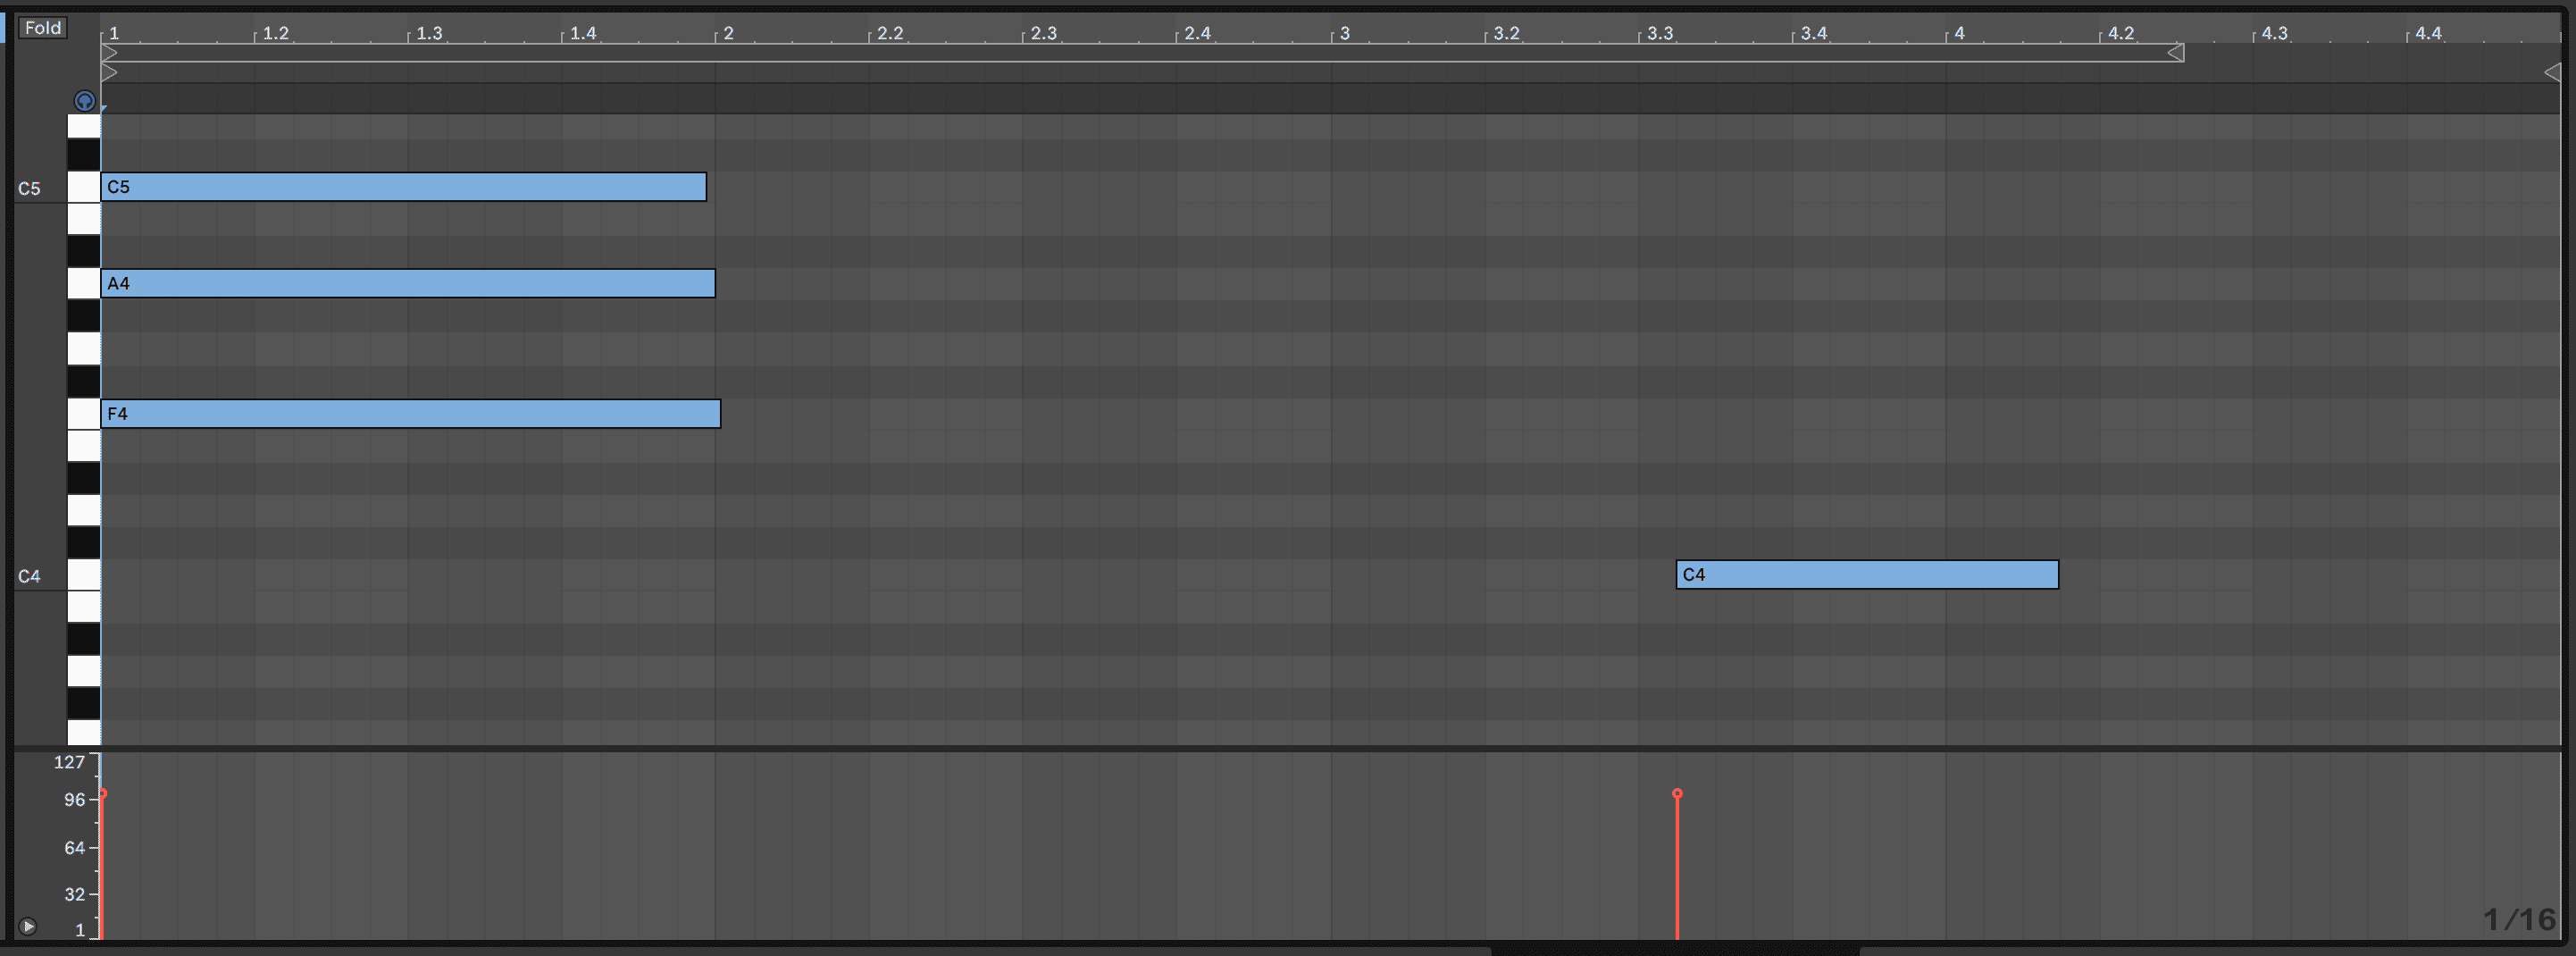
Task: Select the C5 note
Action: click(404, 187)
